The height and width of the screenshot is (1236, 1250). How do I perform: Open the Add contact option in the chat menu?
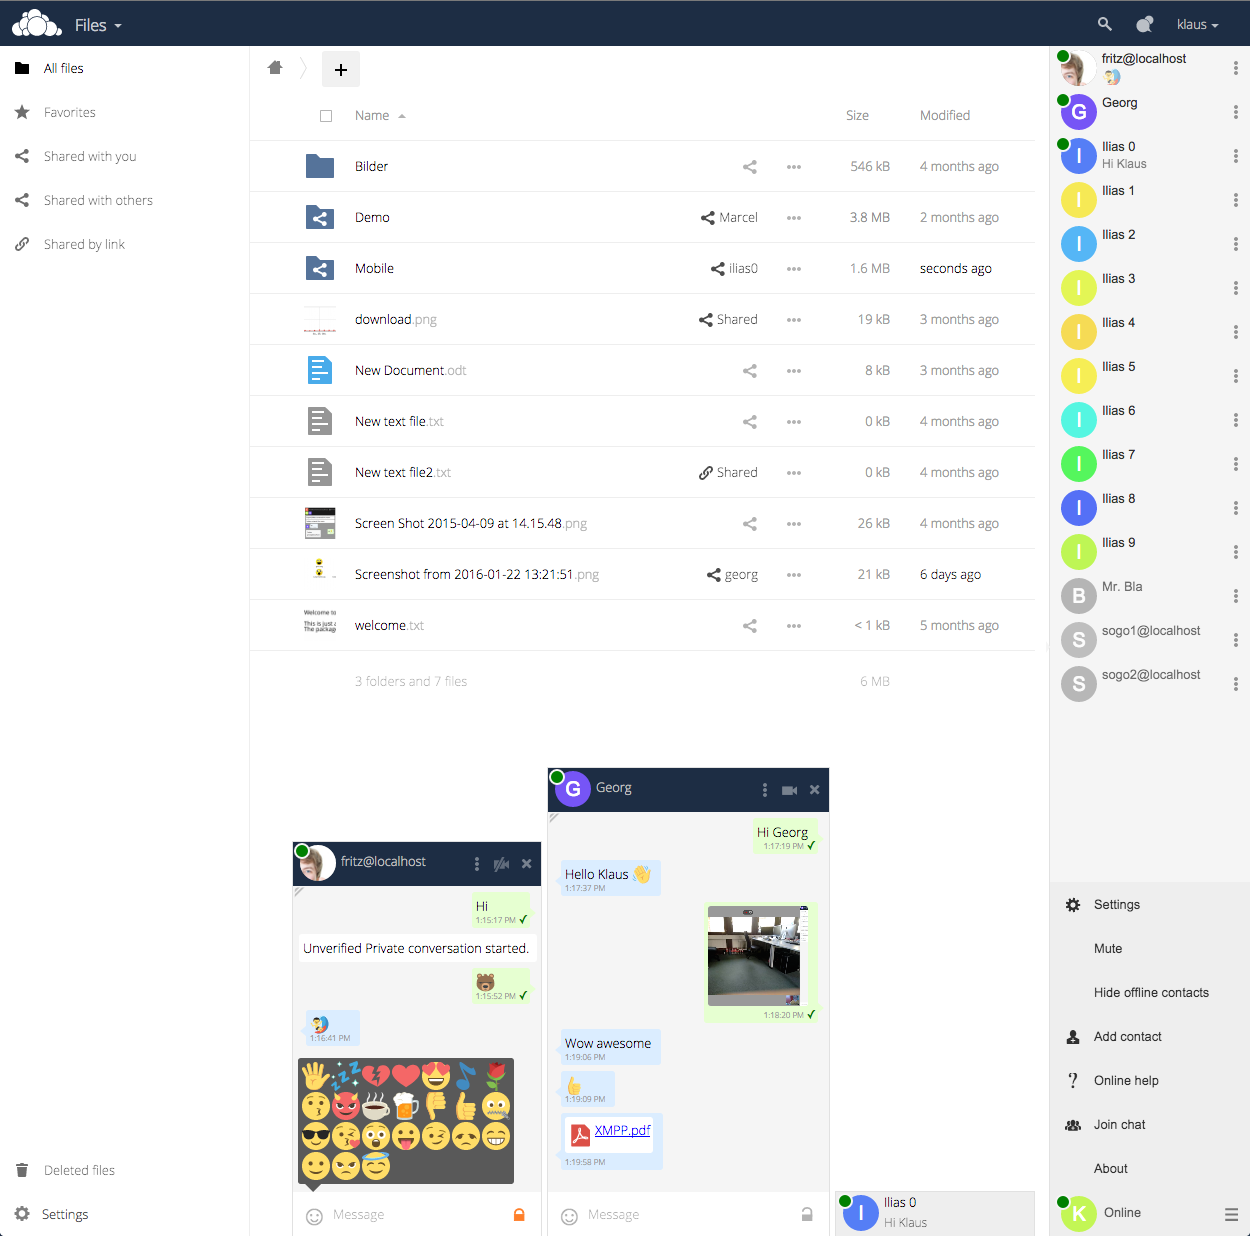tap(1128, 1036)
